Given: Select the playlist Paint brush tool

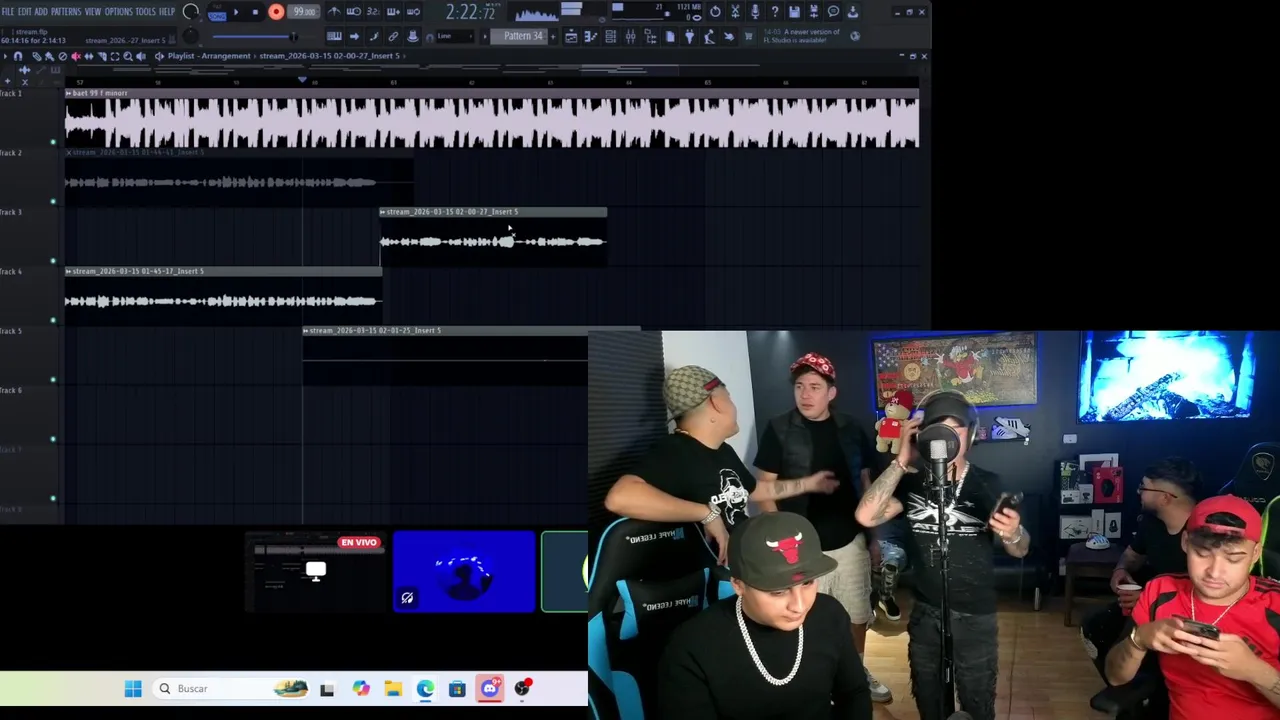Looking at the screenshot, I should (x=49, y=56).
